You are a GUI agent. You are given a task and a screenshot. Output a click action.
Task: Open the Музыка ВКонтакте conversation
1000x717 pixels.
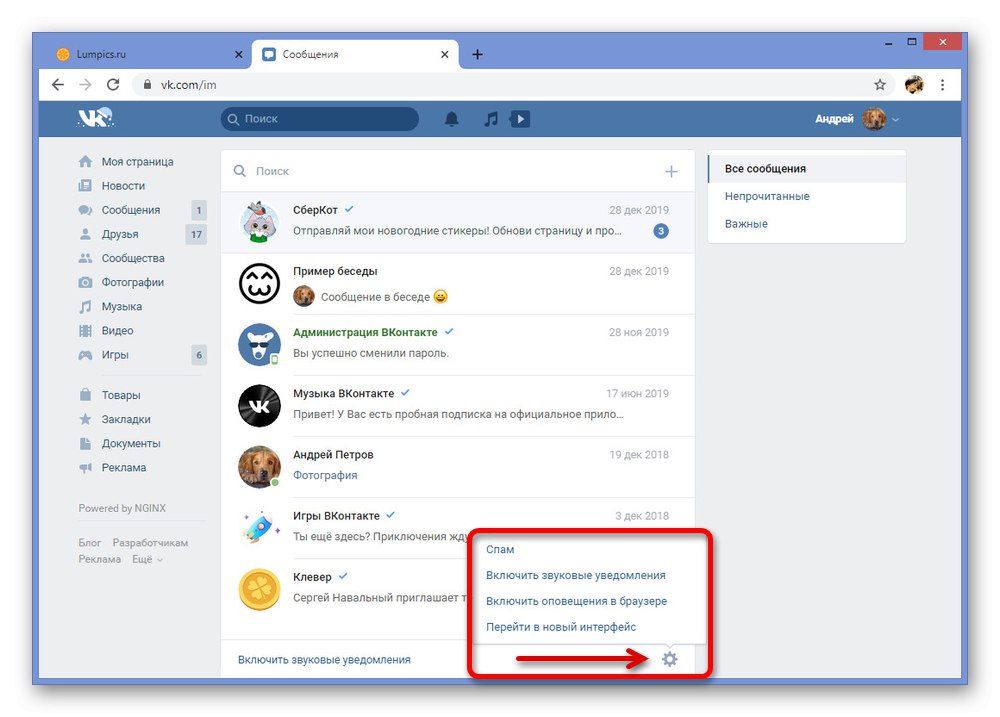[x=458, y=406]
